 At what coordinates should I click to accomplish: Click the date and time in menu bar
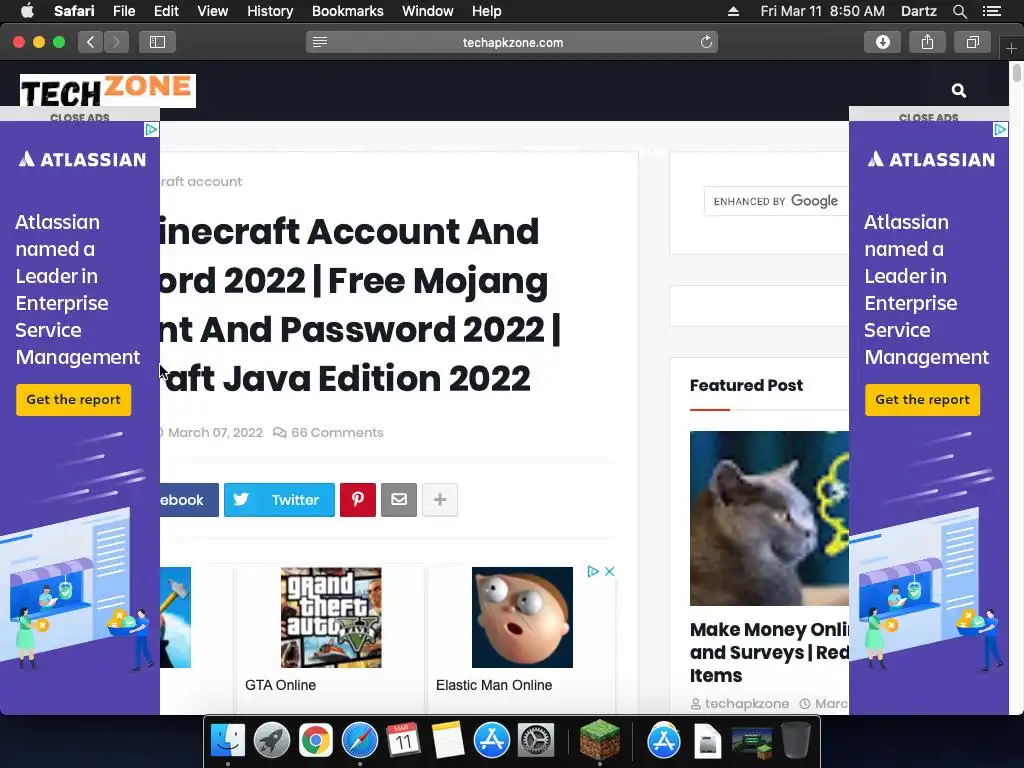[822, 11]
